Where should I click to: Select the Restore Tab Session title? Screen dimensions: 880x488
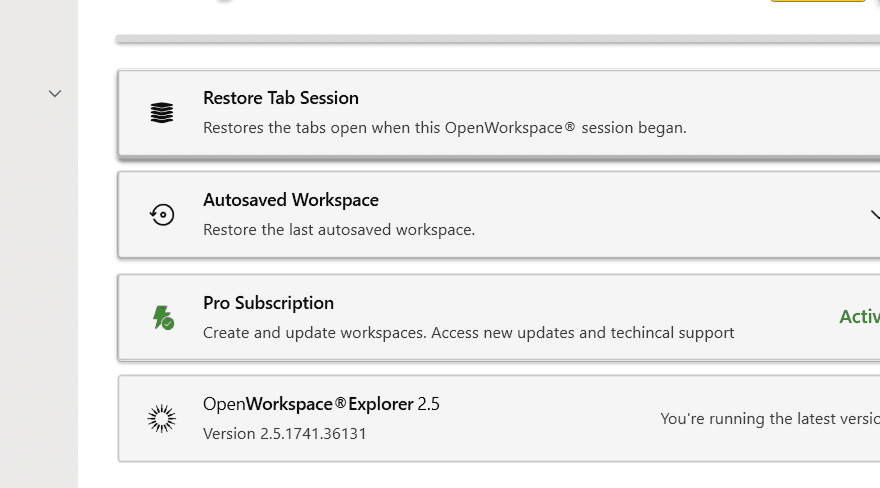pyautogui.click(x=281, y=98)
